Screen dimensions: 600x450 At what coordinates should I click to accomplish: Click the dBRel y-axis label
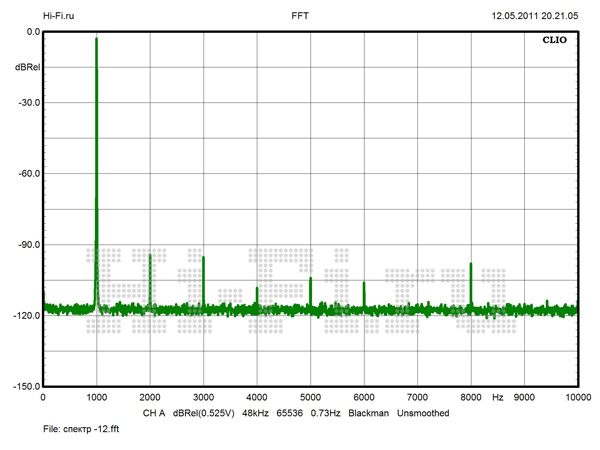click(x=27, y=67)
